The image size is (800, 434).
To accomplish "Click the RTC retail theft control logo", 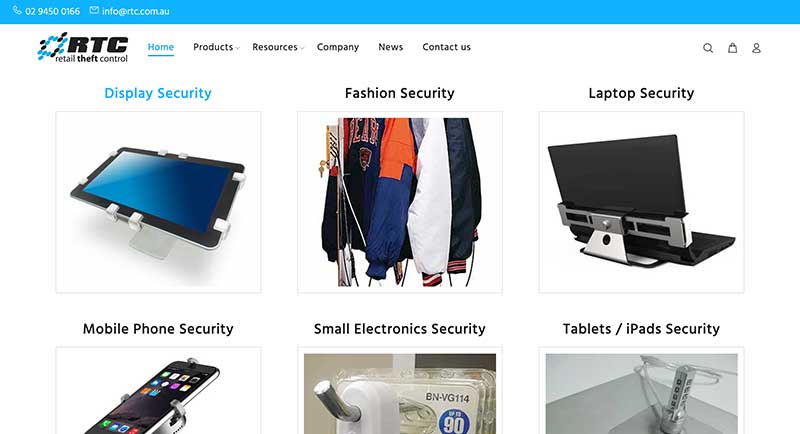I will (x=83, y=47).
